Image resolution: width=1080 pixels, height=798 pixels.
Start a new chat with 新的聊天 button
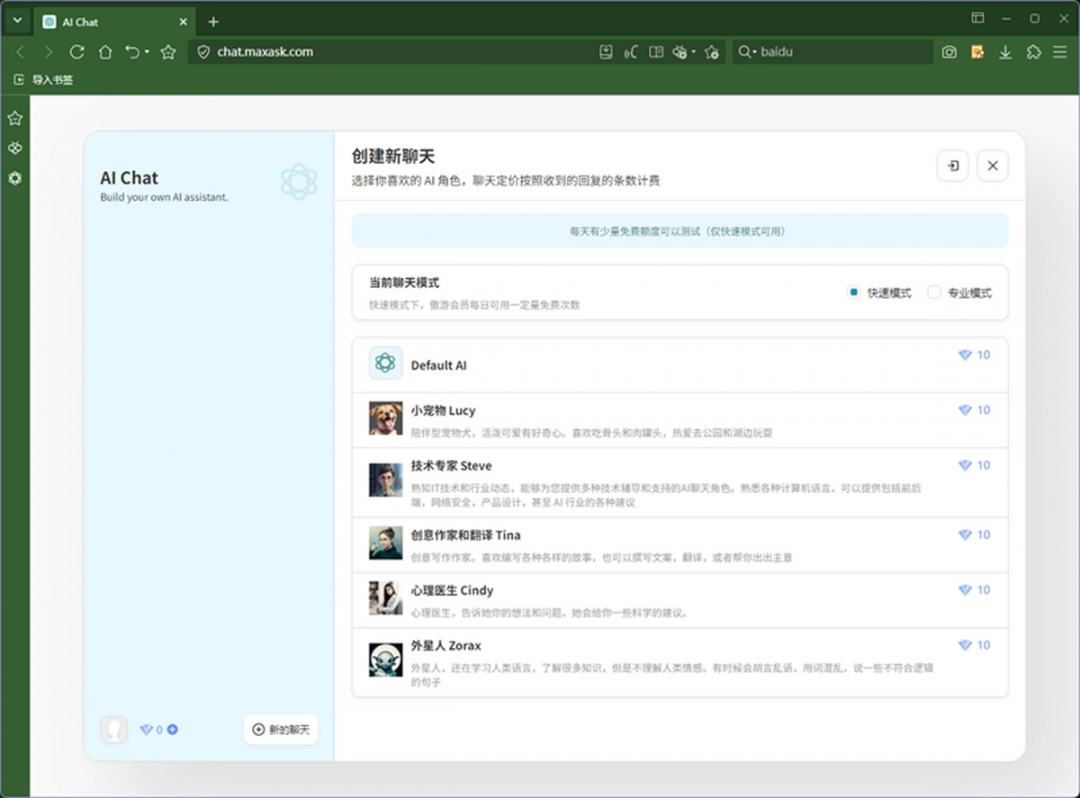279,730
